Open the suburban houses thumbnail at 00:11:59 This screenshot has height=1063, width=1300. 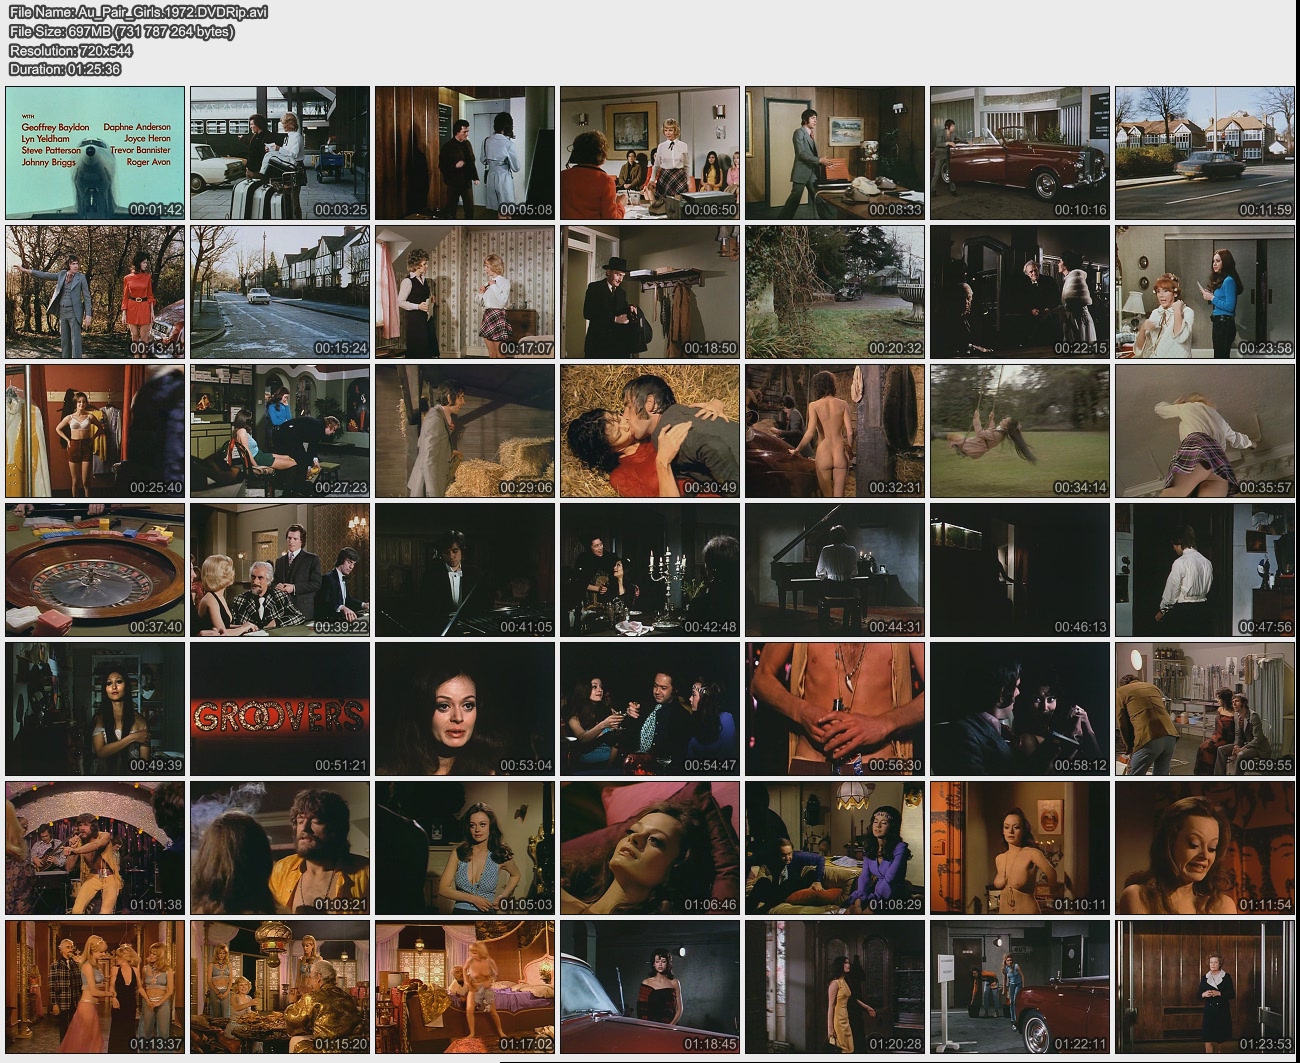pyautogui.click(x=1204, y=153)
